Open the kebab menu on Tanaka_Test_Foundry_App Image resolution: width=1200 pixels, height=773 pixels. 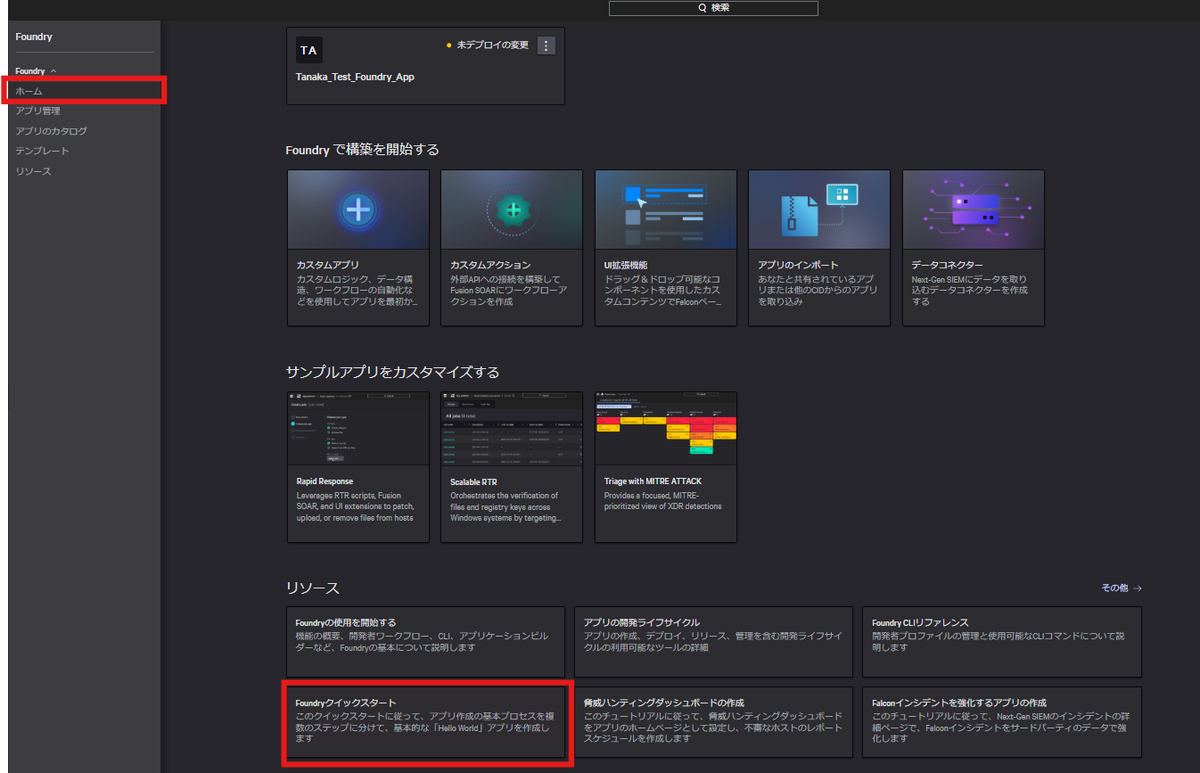tap(545, 44)
